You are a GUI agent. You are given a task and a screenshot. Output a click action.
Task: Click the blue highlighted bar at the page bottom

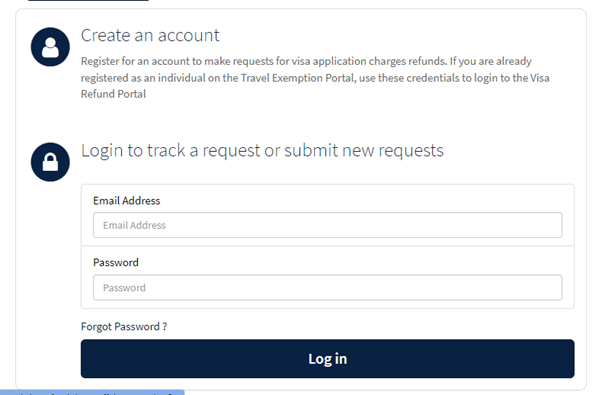point(92,392)
